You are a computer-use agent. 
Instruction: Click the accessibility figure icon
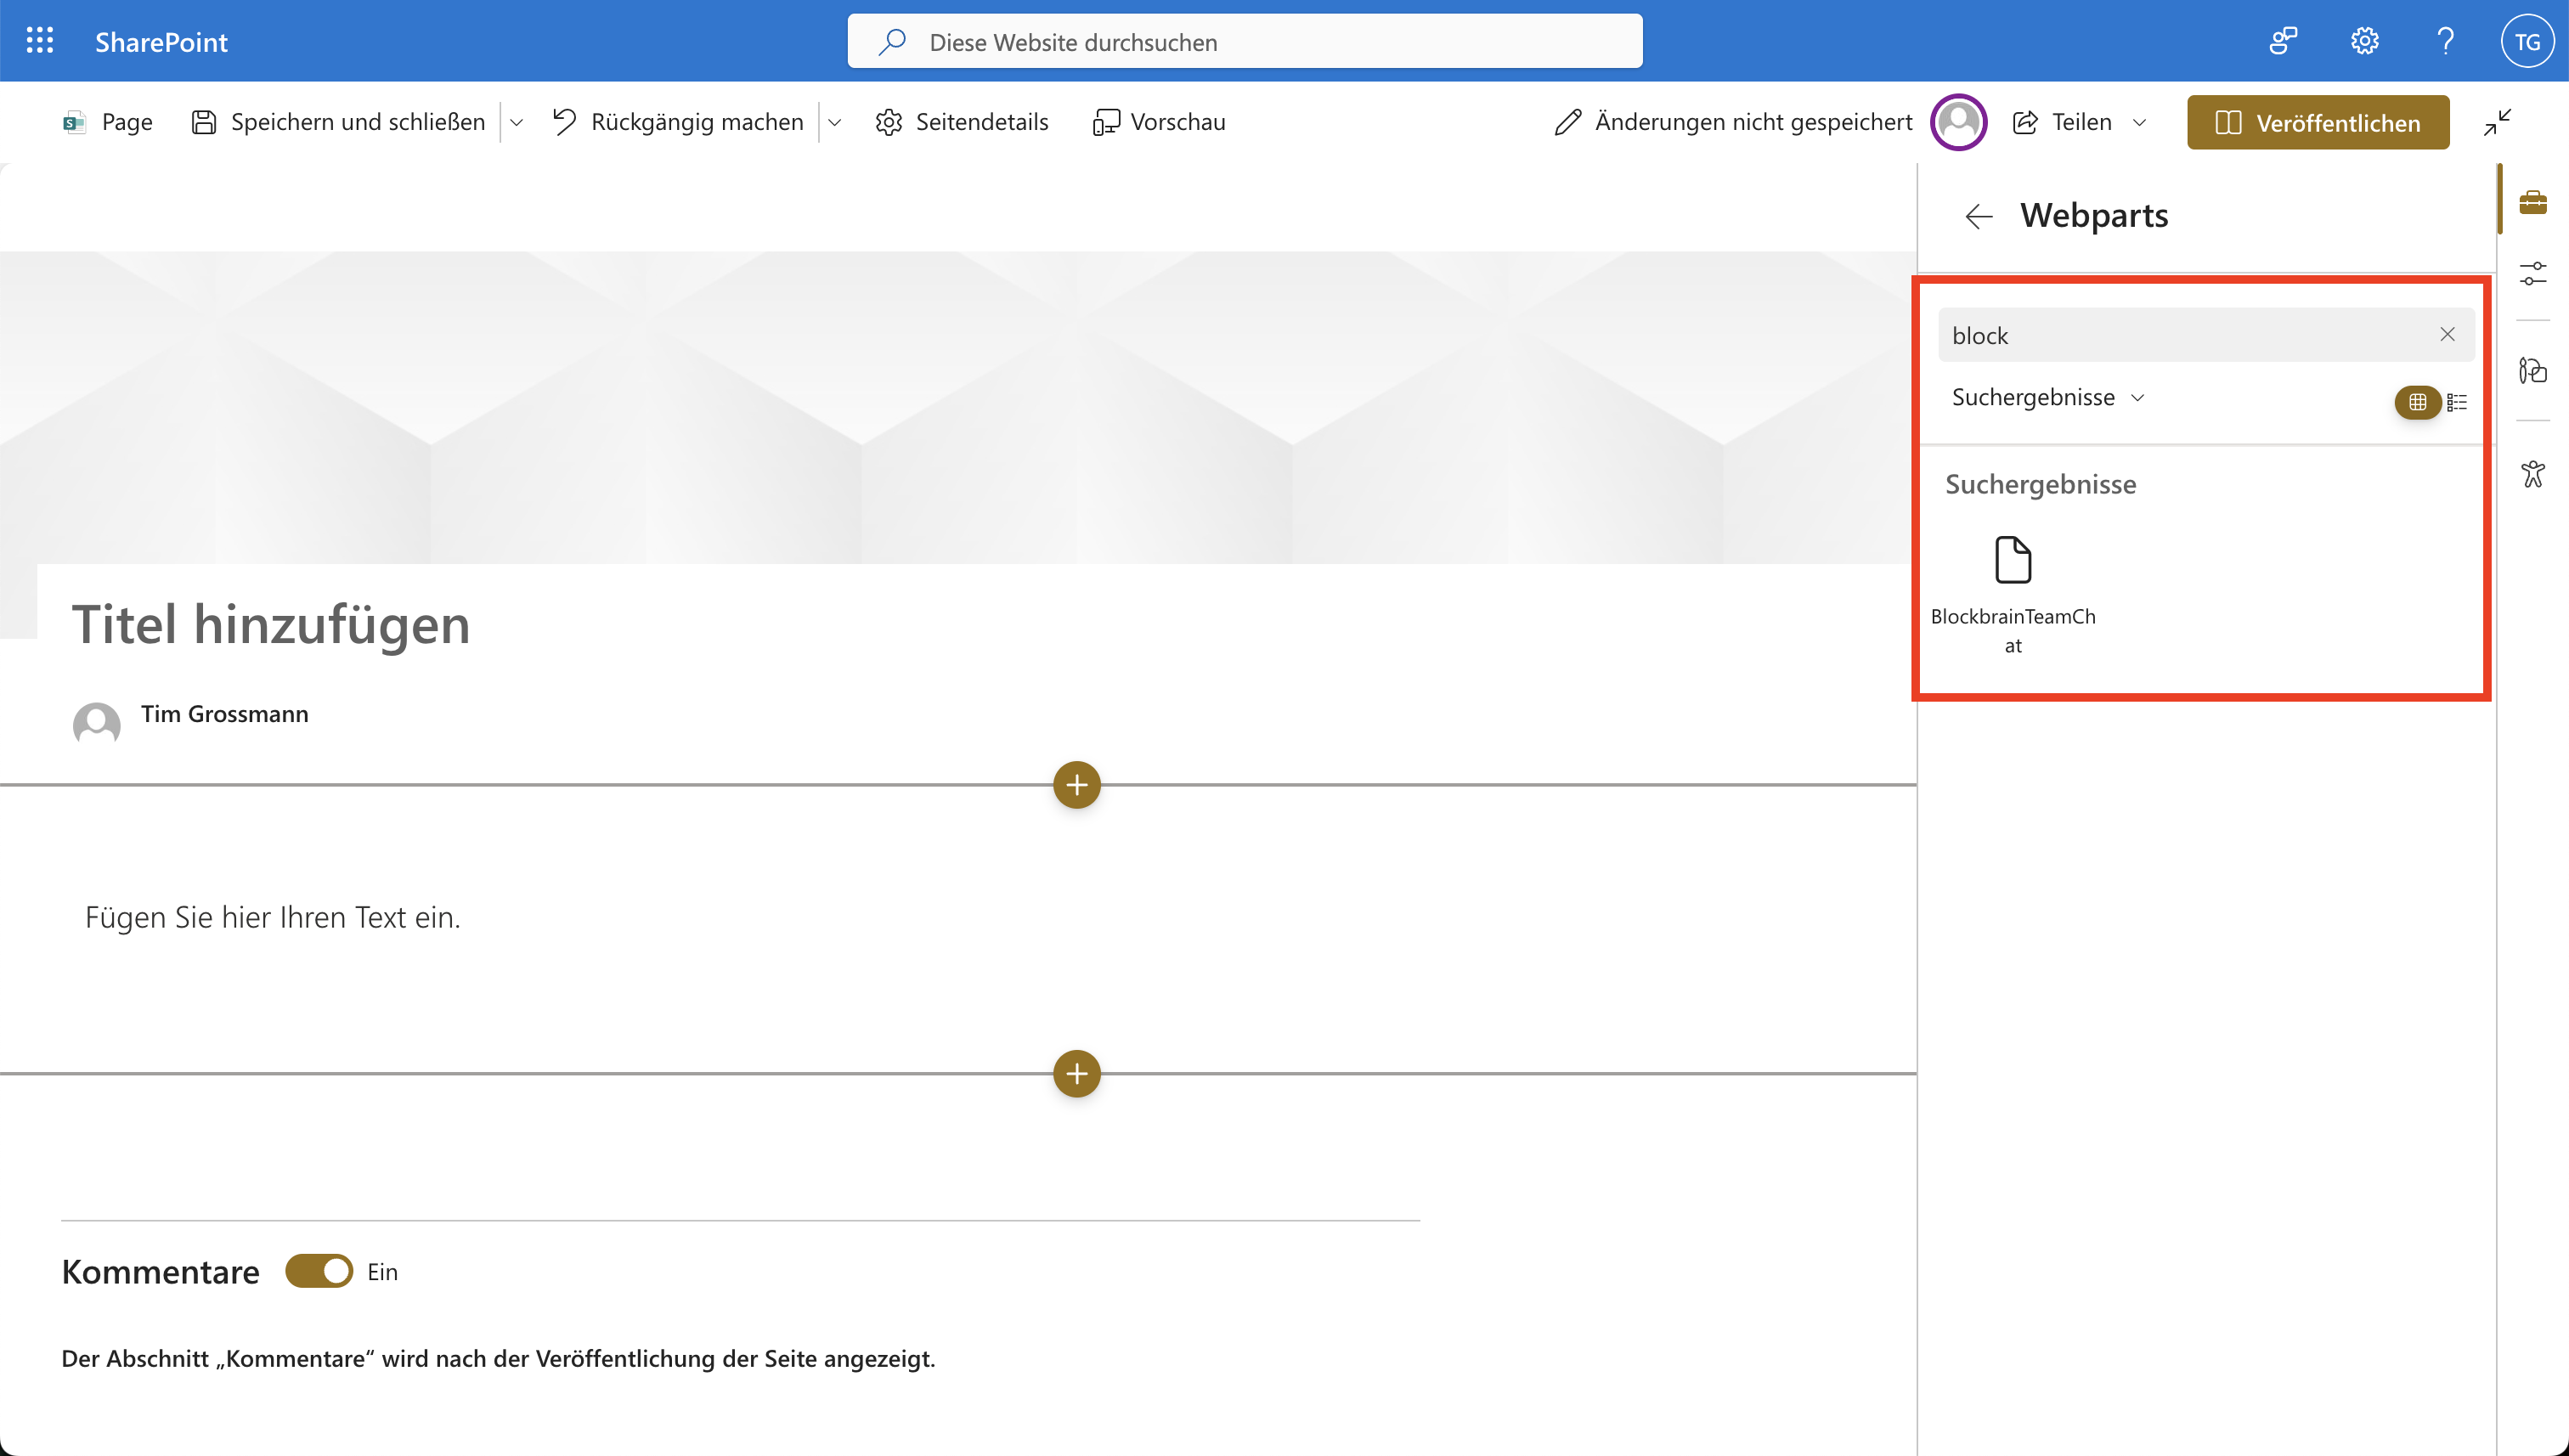coord(2532,473)
